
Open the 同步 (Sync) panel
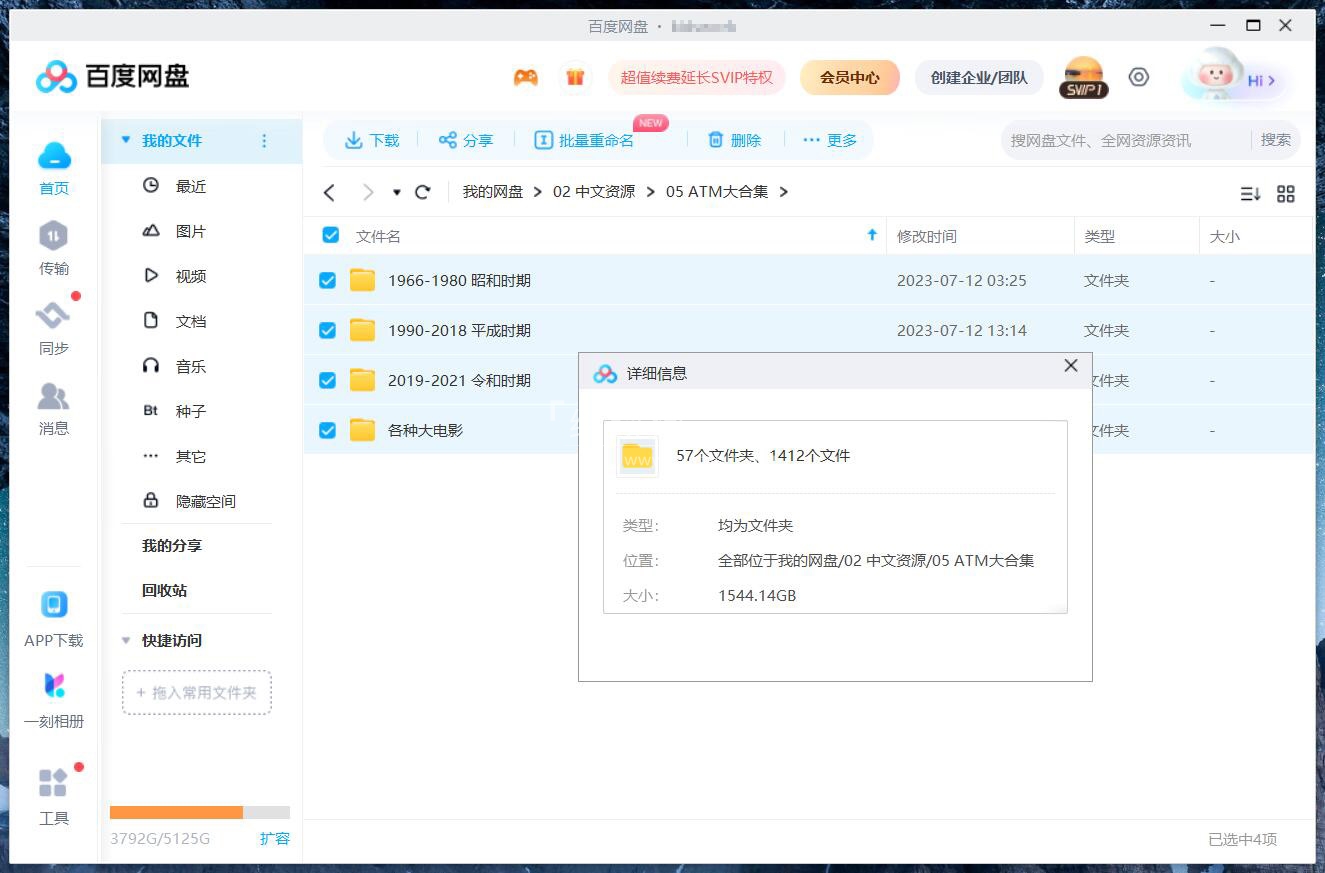point(53,328)
